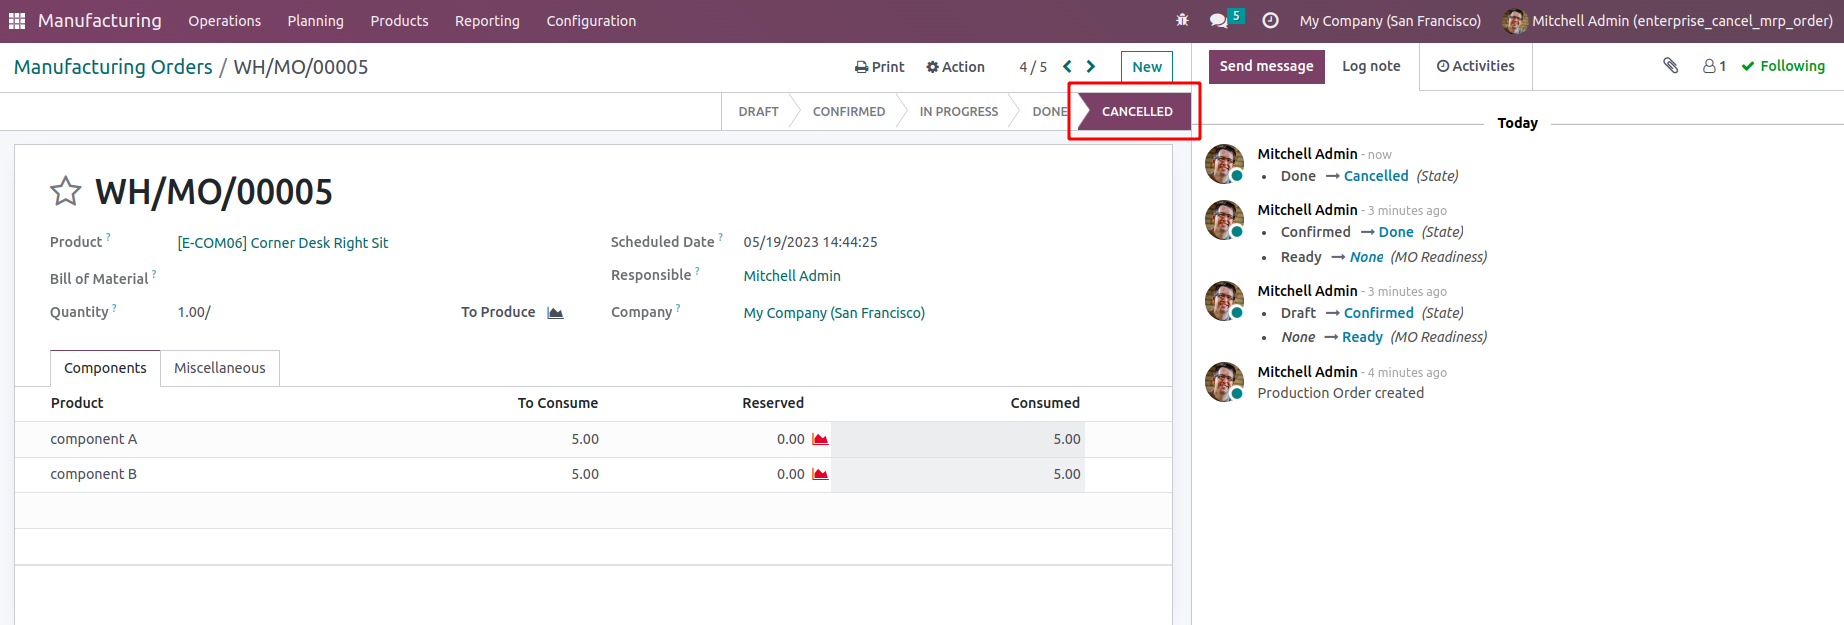Image resolution: width=1844 pixels, height=625 pixels.
Task: Open the conversations messages icon
Action: coord(1218,21)
